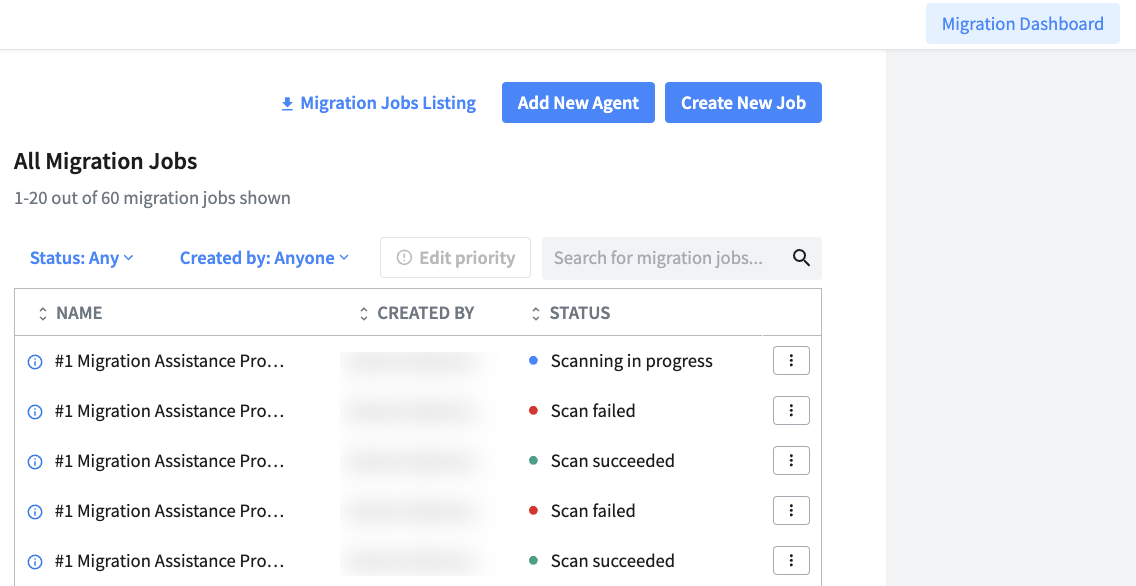1136x586 pixels.
Task: Click the info icon next to Edit priority
Action: 405,257
